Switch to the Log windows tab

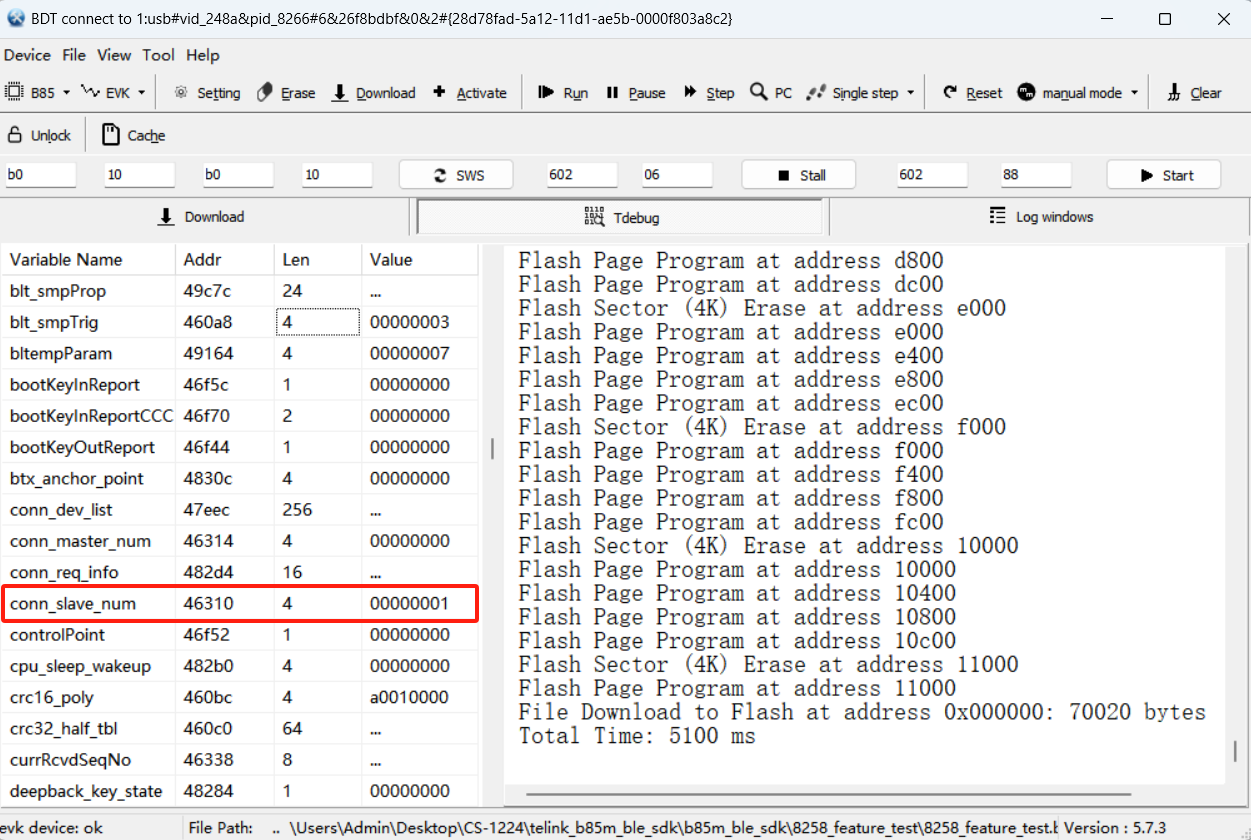pos(1040,217)
